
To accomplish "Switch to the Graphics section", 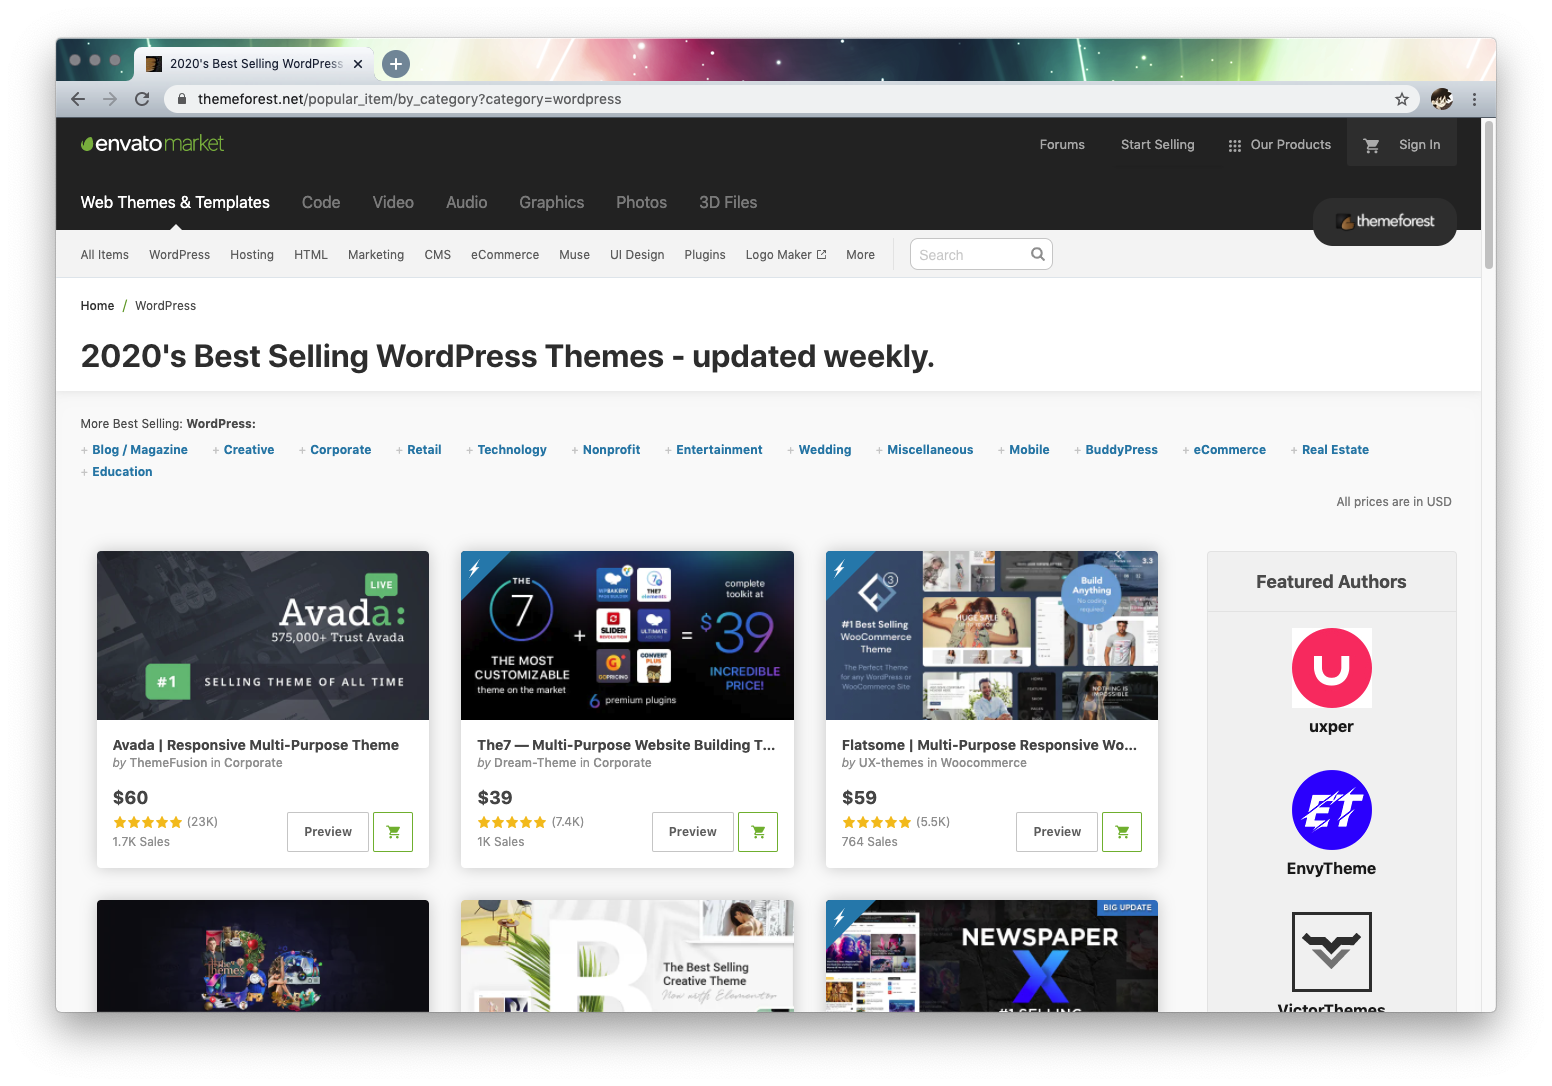I will [551, 202].
